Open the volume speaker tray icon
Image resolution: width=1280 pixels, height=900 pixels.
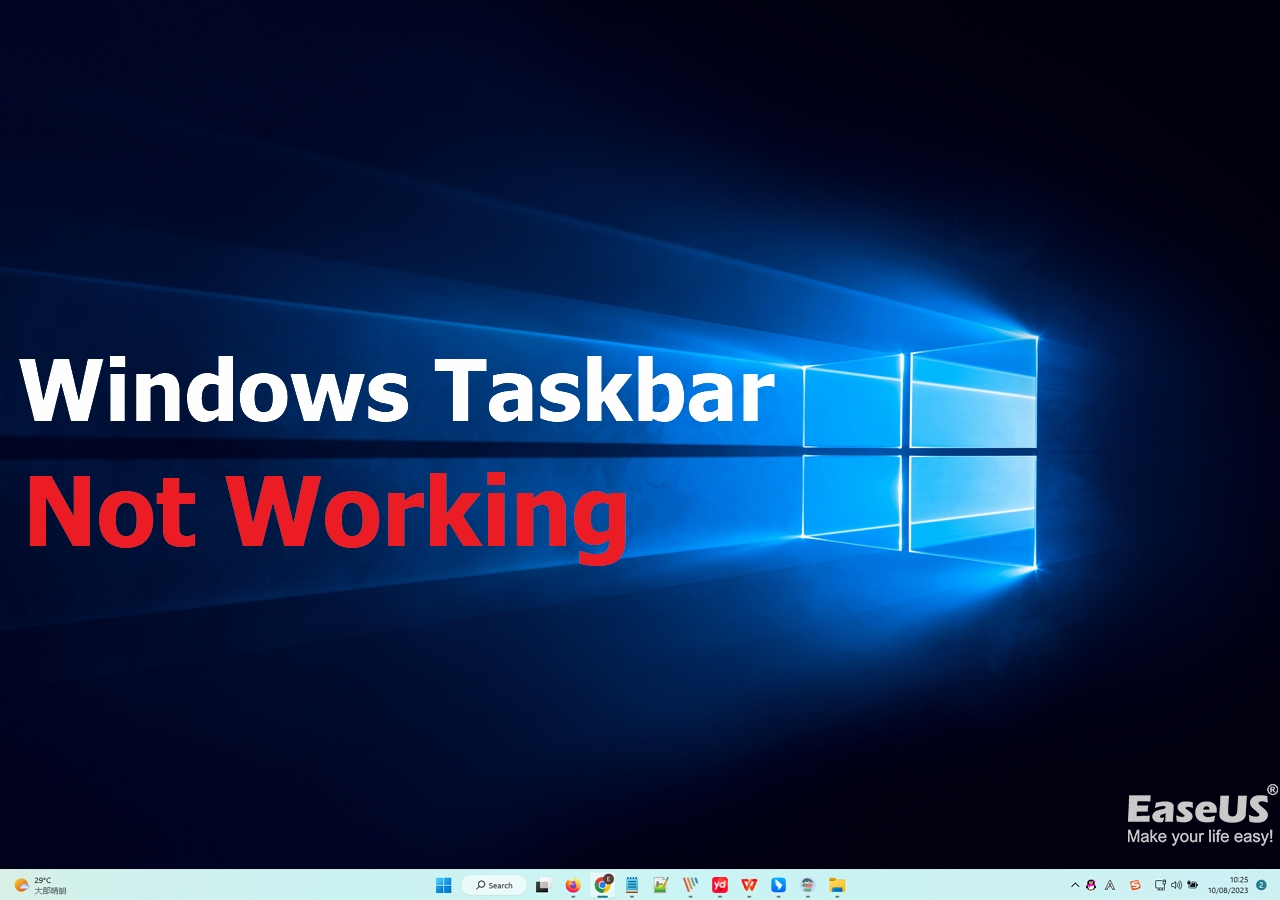click(x=1176, y=885)
